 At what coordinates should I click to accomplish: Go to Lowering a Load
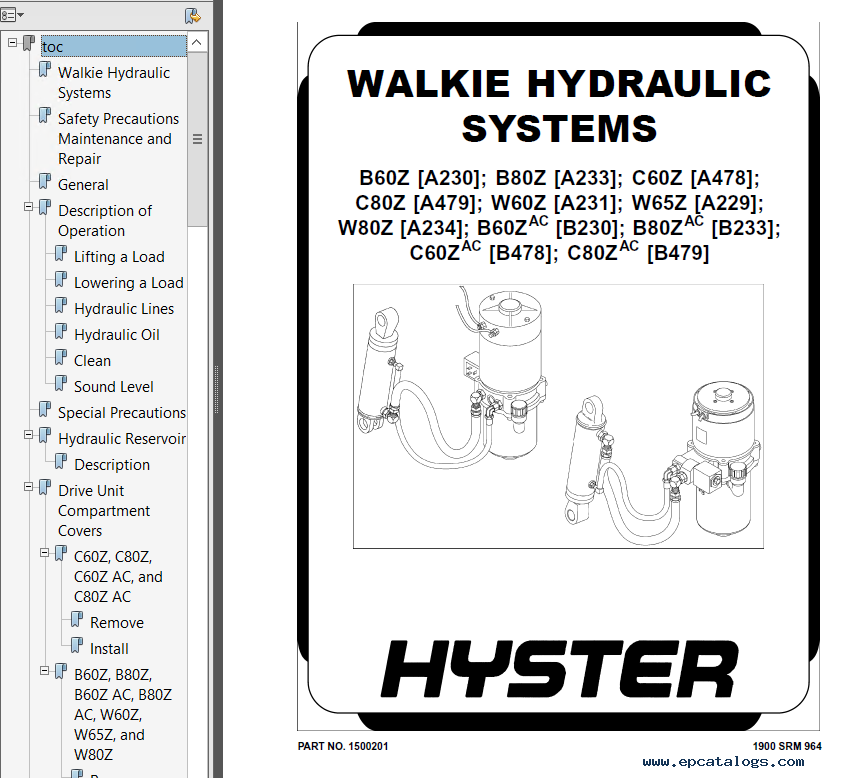129,283
